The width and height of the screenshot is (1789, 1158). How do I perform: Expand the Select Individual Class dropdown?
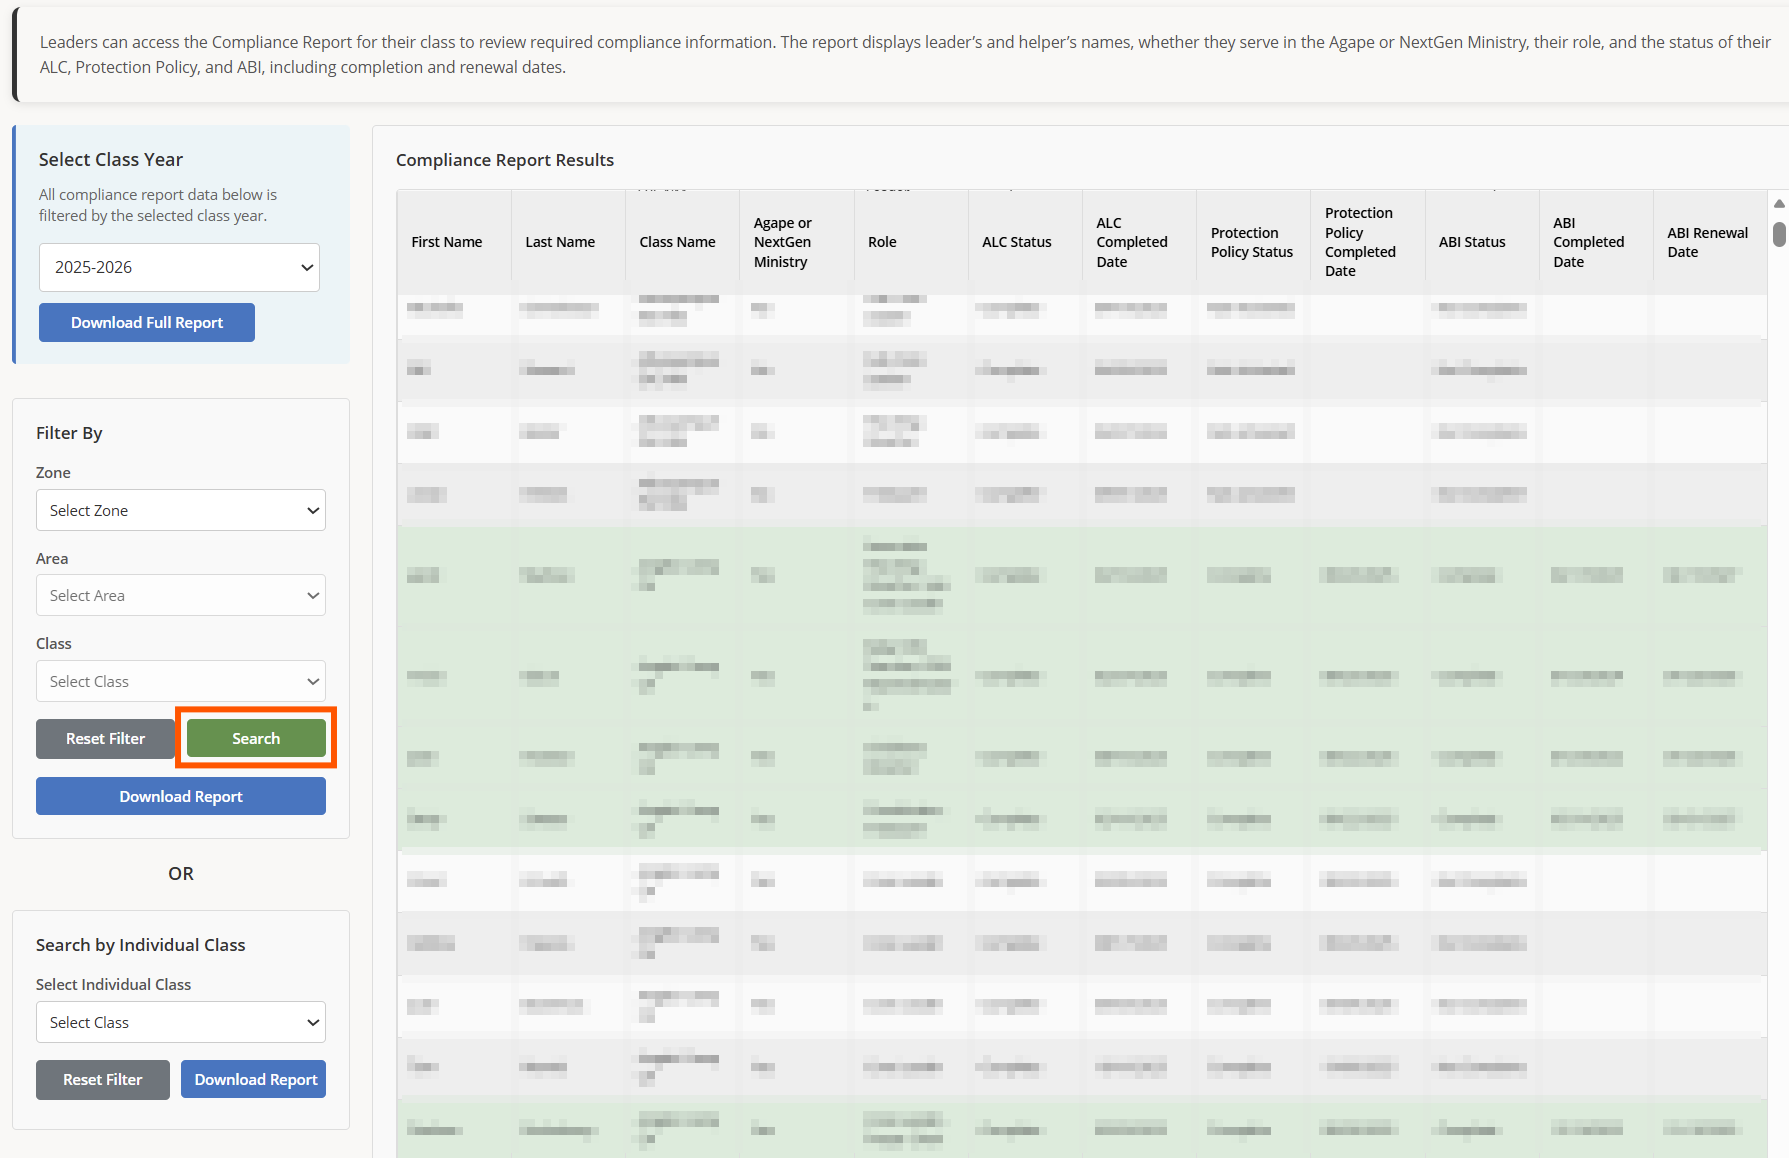coord(181,1023)
